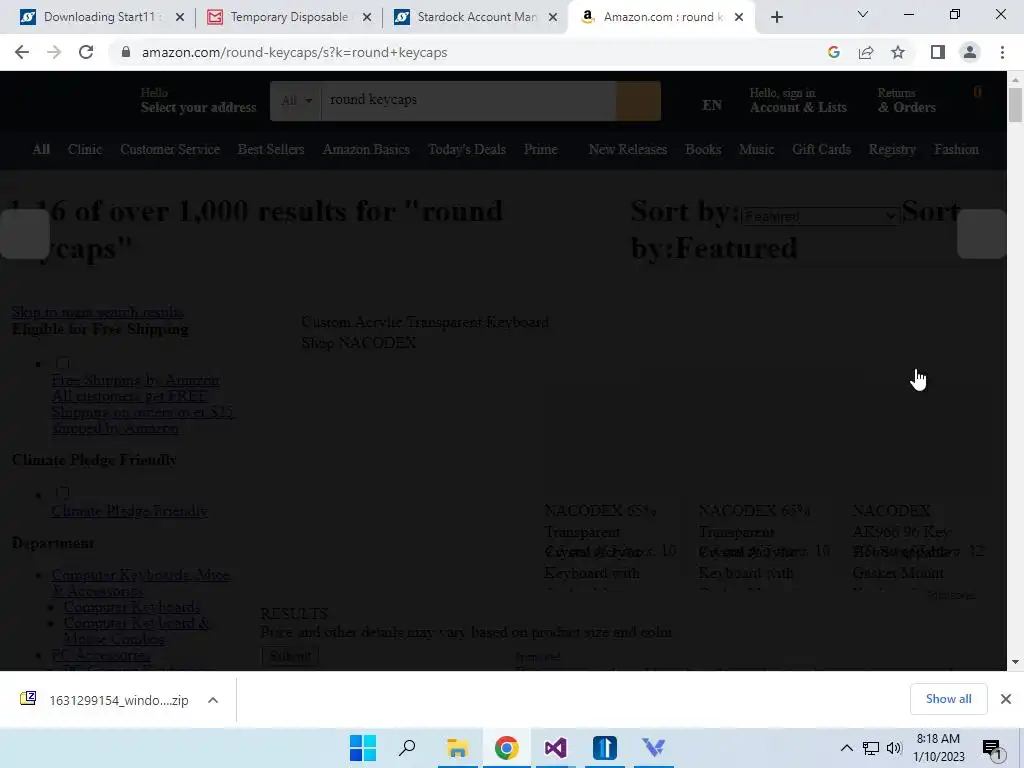Viewport: 1024px width, 768px height.
Task: Open Account & Lists menu
Action: coord(798,101)
